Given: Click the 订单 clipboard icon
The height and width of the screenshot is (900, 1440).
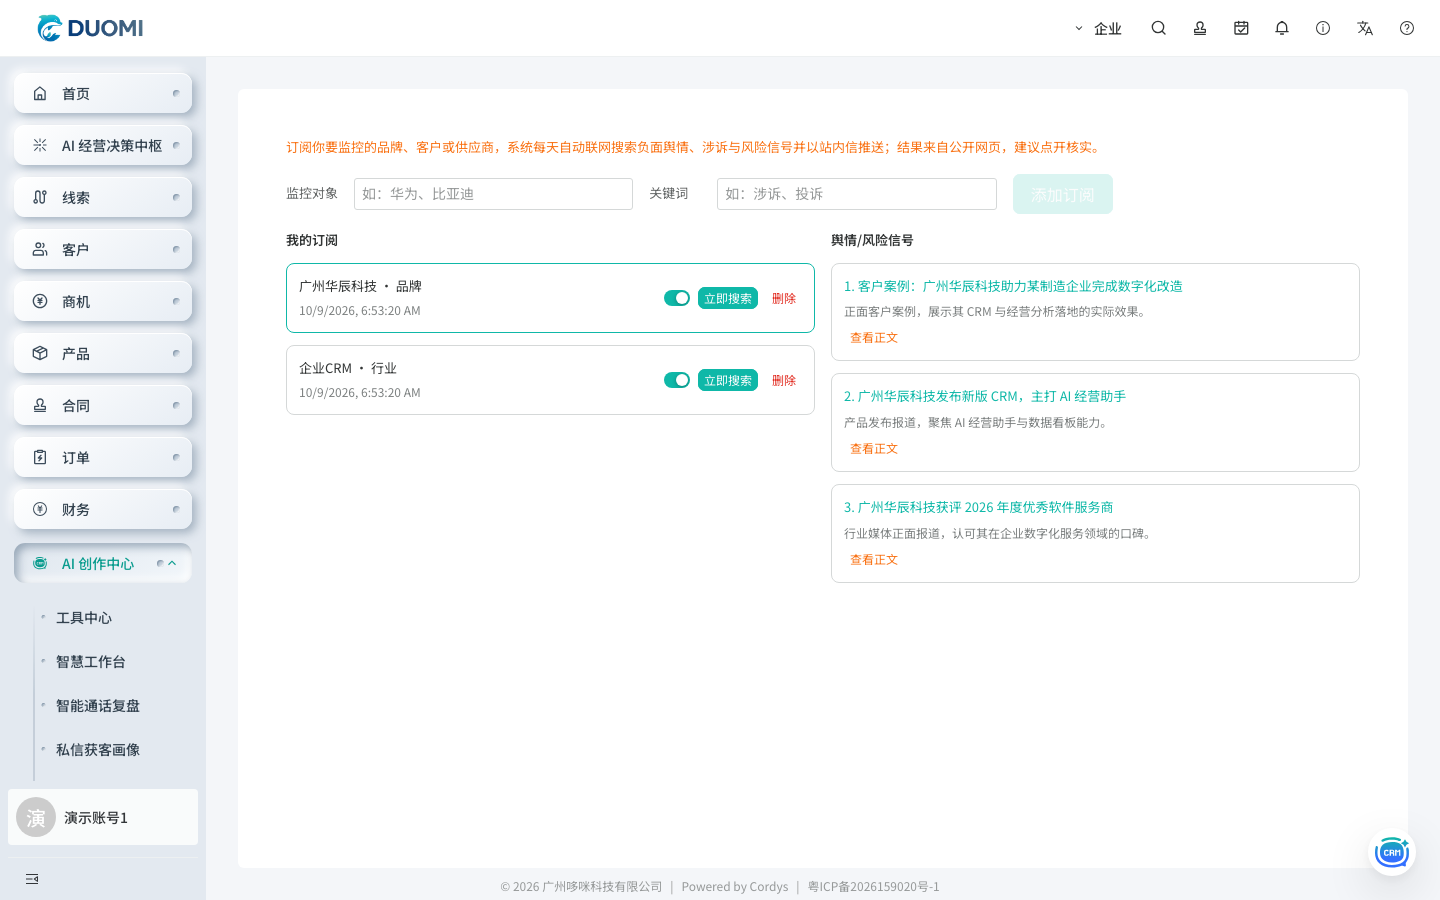Looking at the screenshot, I should point(40,457).
